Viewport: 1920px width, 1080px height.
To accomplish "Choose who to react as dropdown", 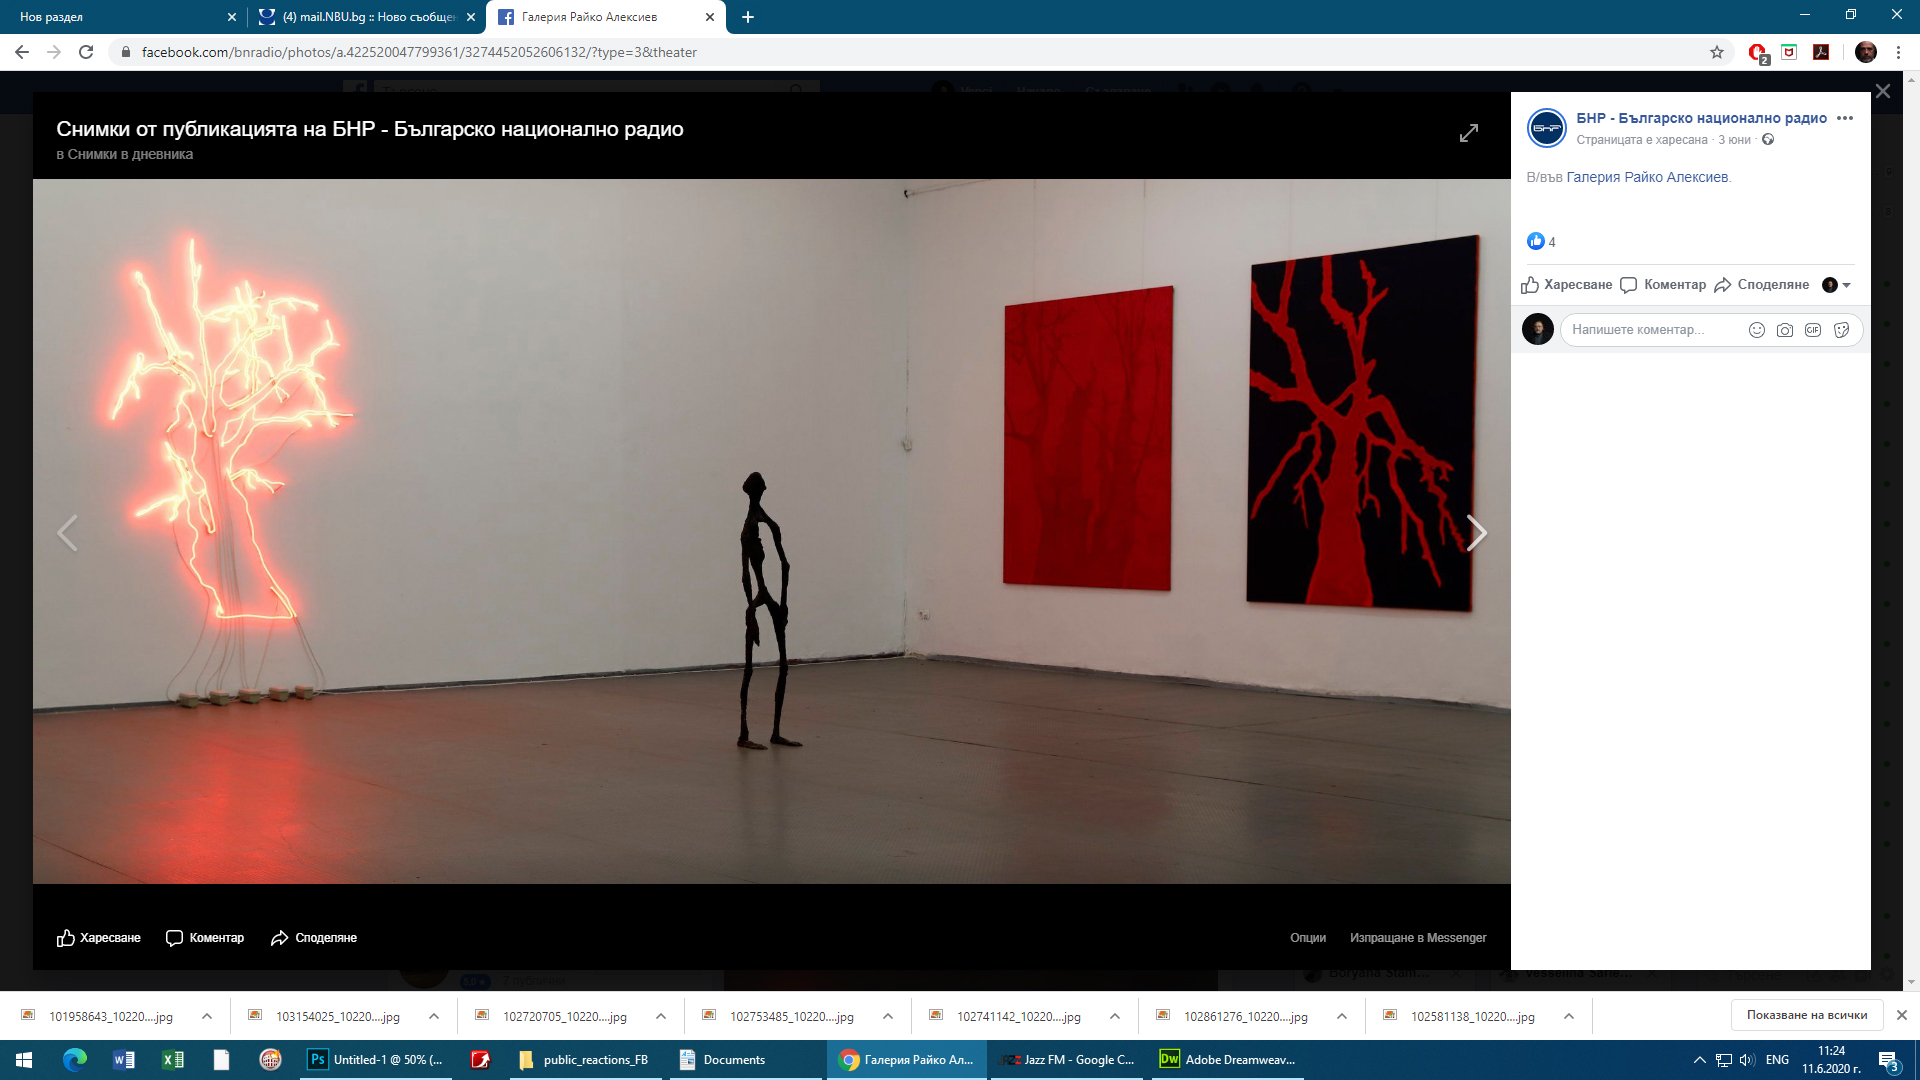I will pos(1837,285).
